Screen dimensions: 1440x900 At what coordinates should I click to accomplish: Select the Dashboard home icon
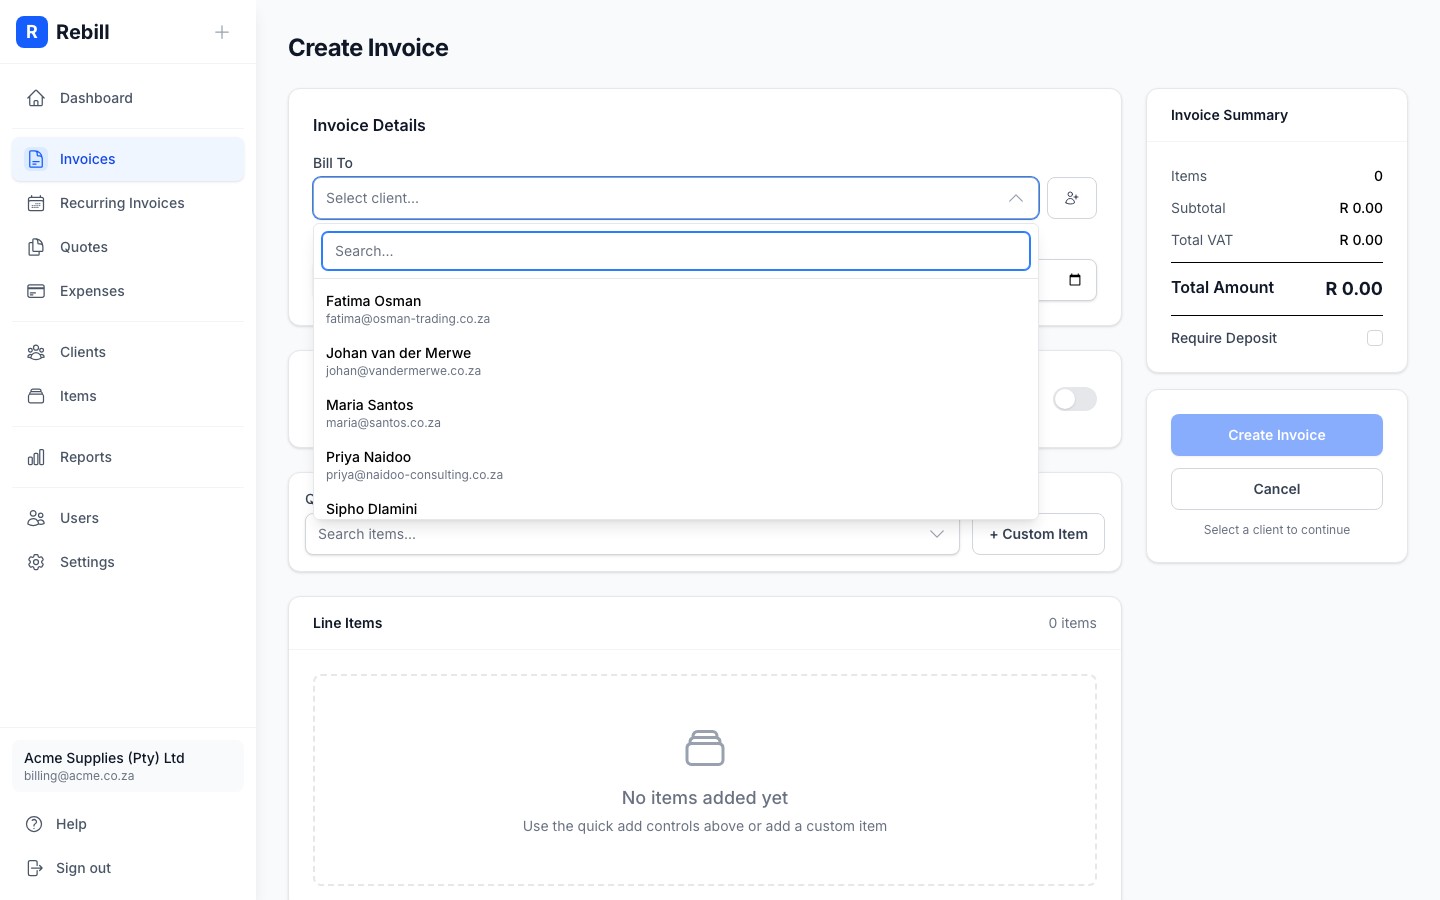pos(36,97)
